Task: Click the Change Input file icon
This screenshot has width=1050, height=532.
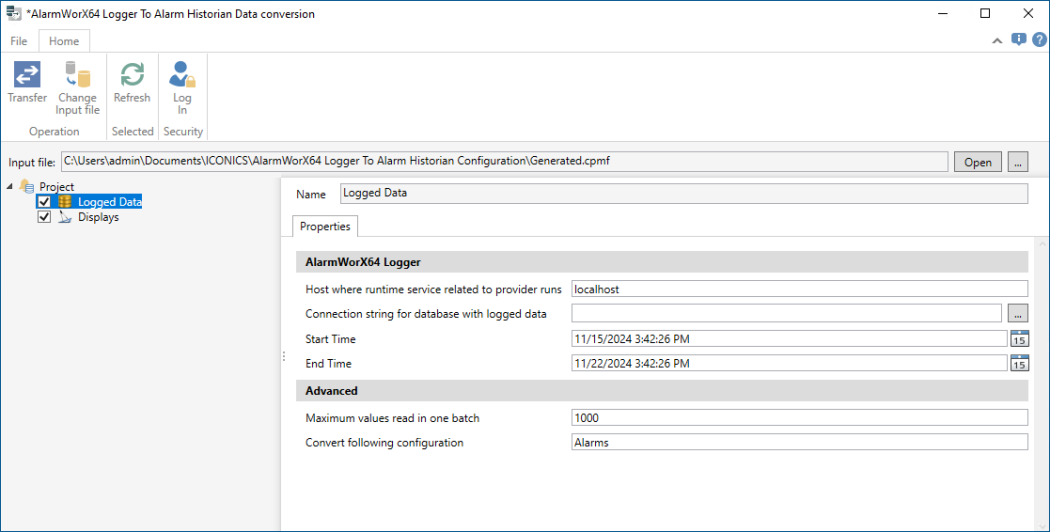Action: coord(77,76)
